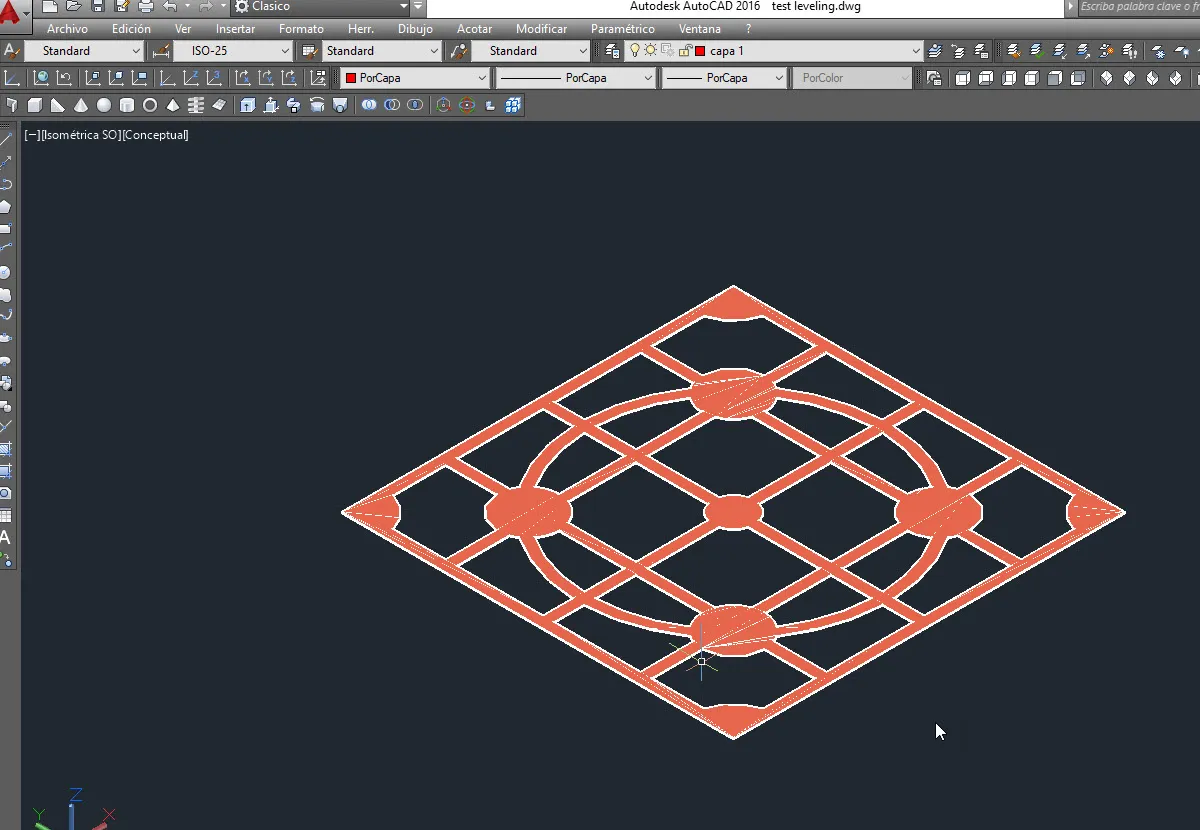Expand the capa 1 layer dropdown

tap(915, 51)
